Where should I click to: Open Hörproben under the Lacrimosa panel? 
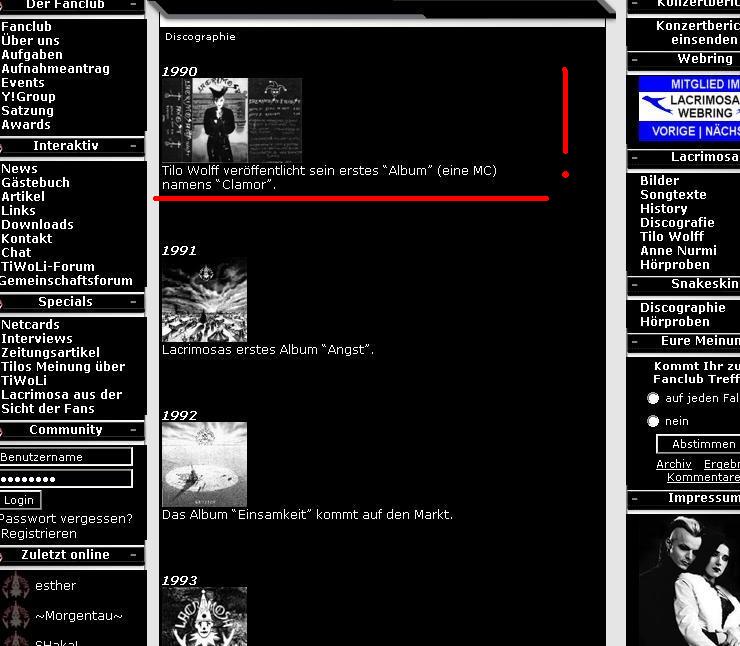click(675, 265)
